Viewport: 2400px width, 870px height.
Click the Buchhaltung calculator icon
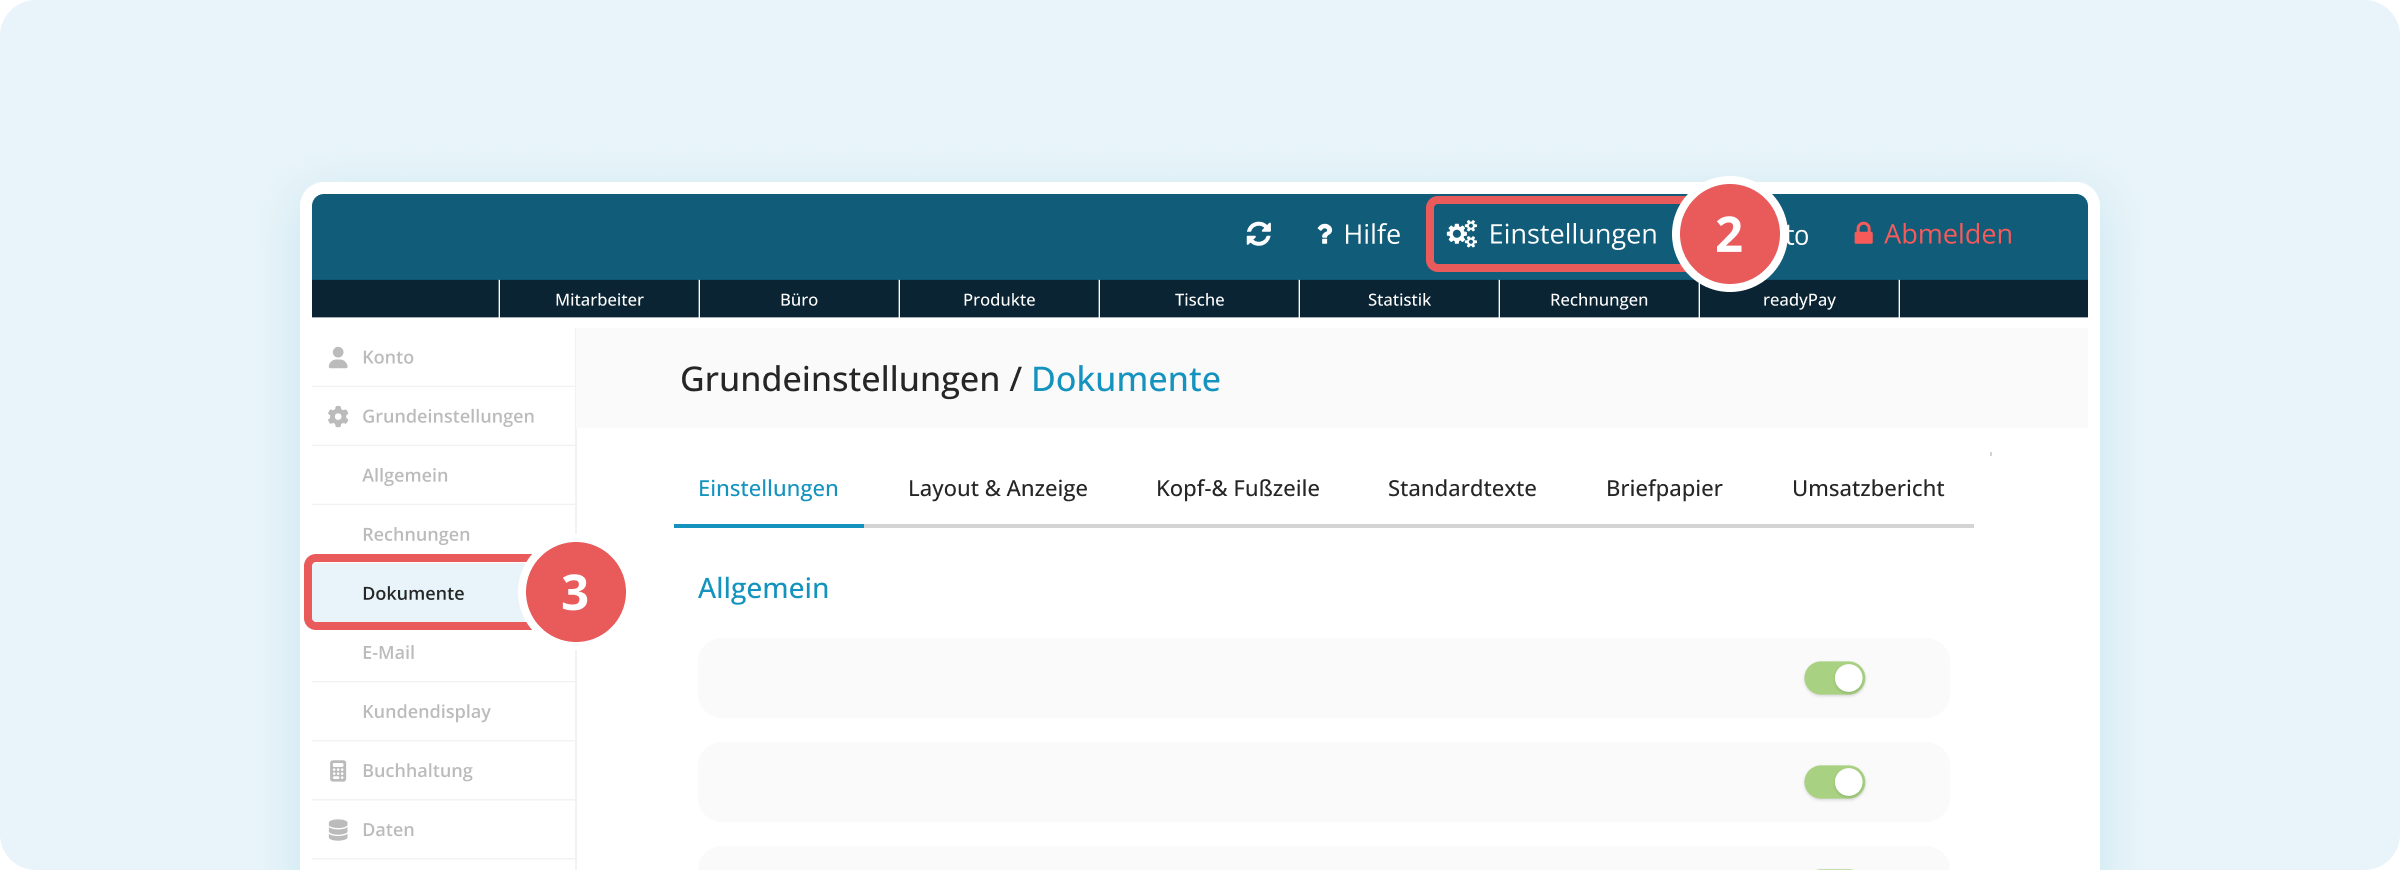point(338,770)
